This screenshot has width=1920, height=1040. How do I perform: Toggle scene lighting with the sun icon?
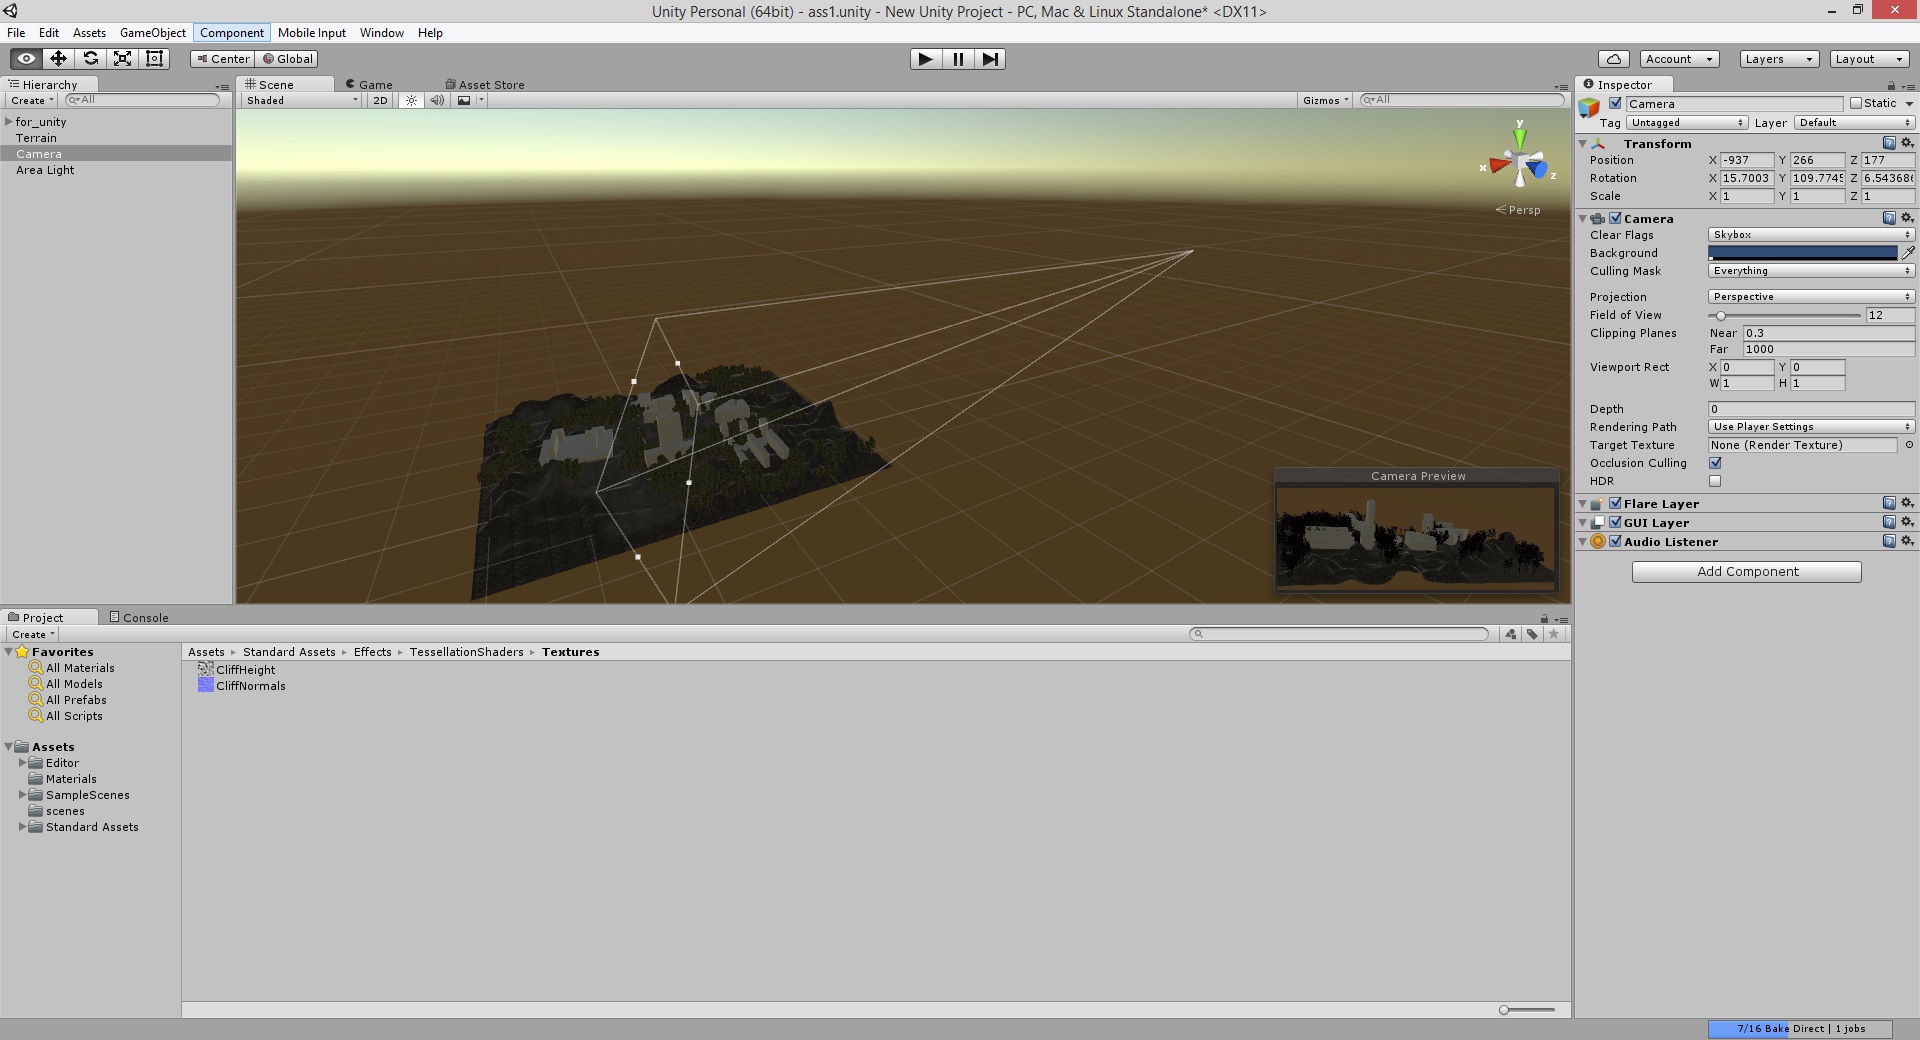[411, 100]
